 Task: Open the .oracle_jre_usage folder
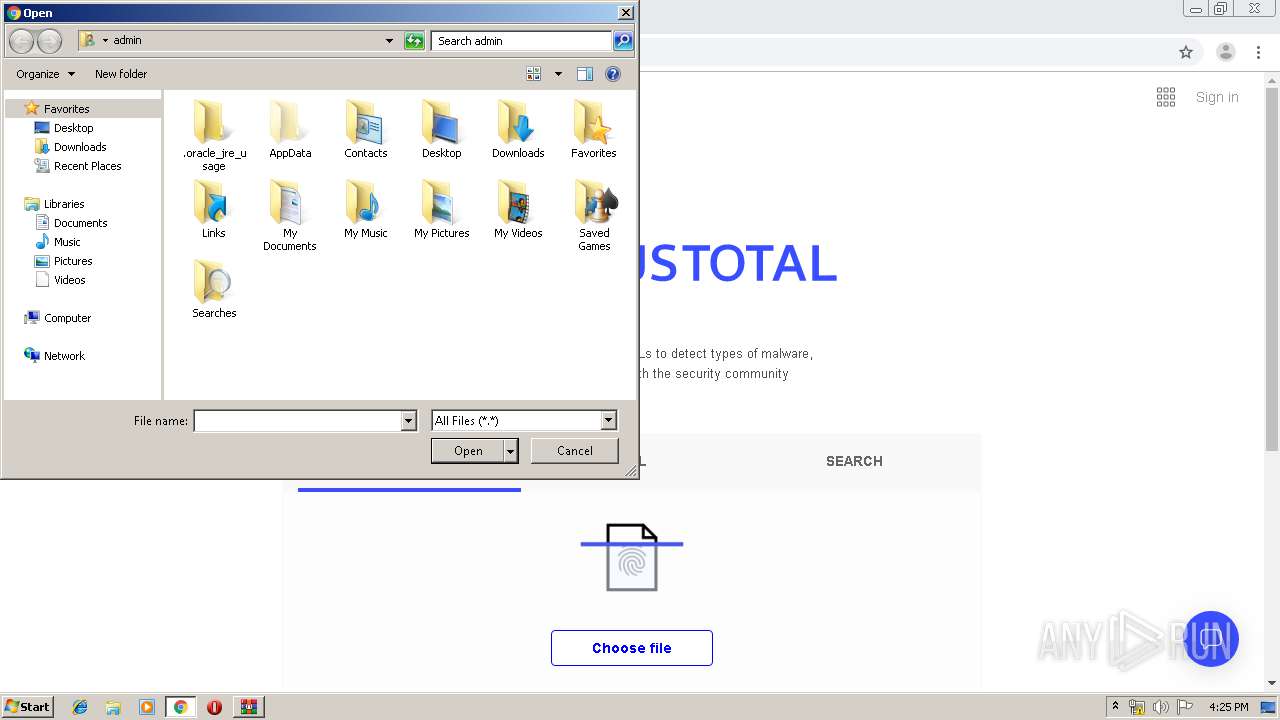pos(214,135)
